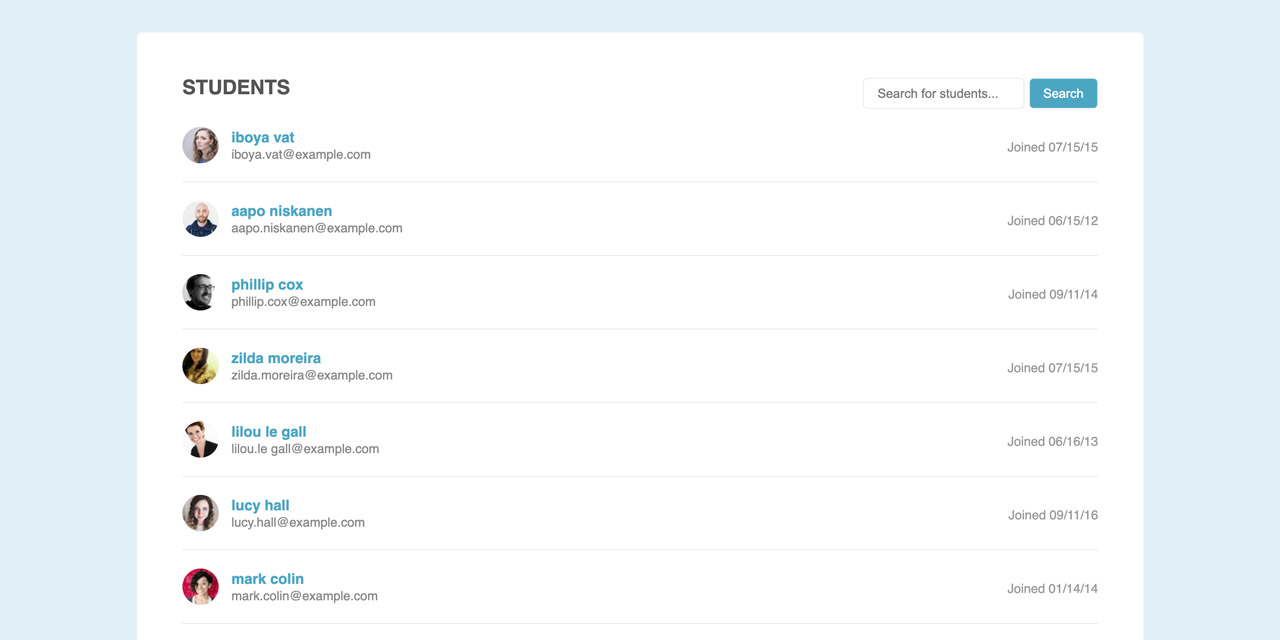Open iboya vat's student name link

263,137
